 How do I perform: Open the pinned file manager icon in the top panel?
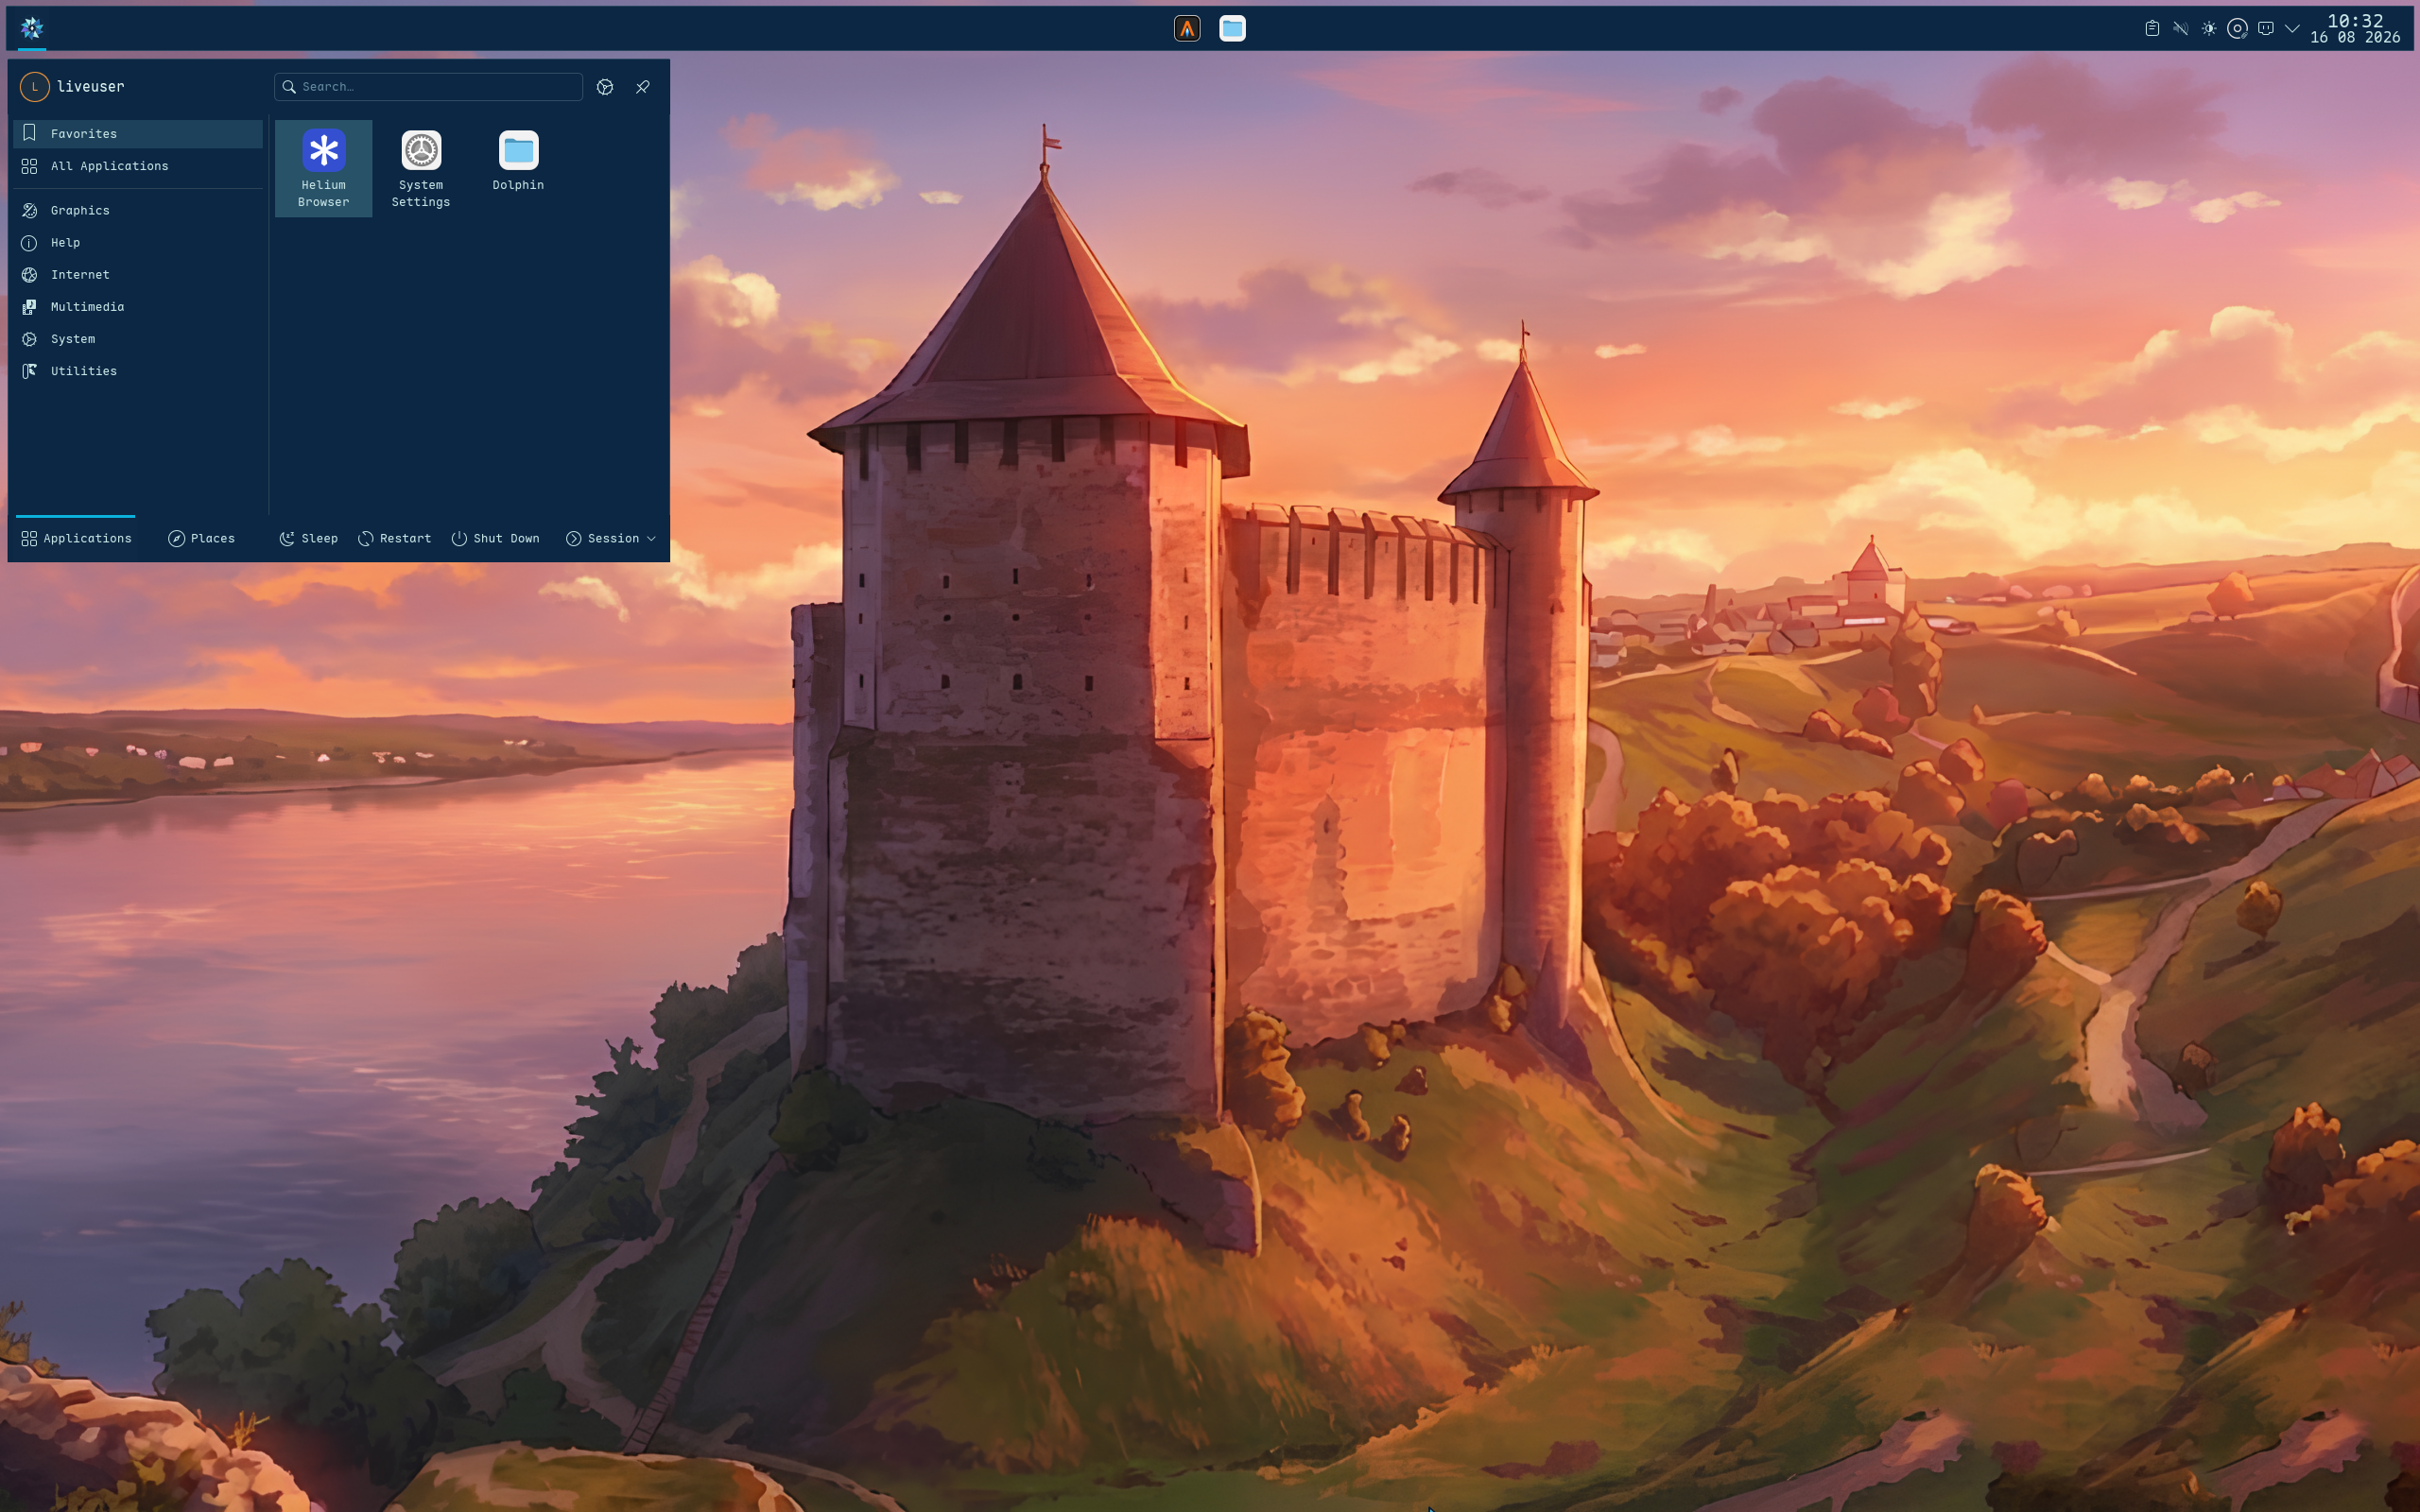pyautogui.click(x=1232, y=28)
